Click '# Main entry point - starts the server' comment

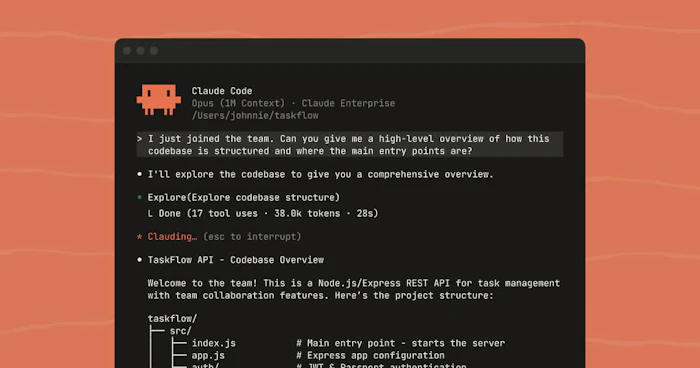click(400, 343)
